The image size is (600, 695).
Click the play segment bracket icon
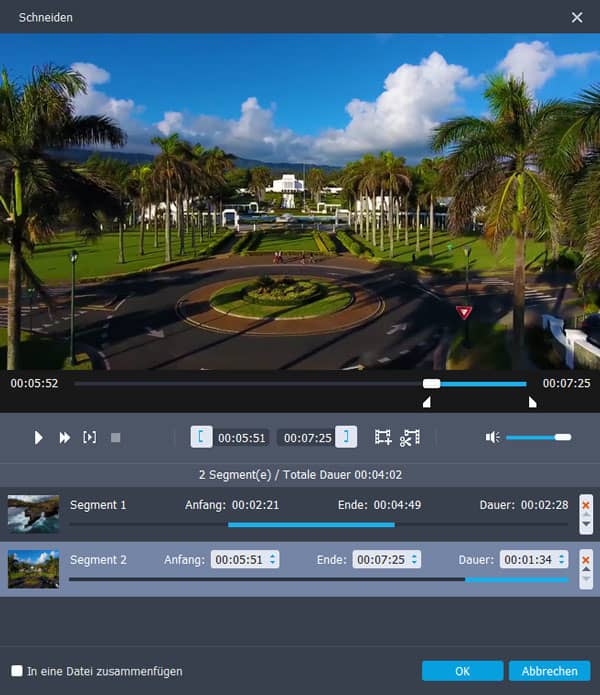pyautogui.click(x=90, y=437)
